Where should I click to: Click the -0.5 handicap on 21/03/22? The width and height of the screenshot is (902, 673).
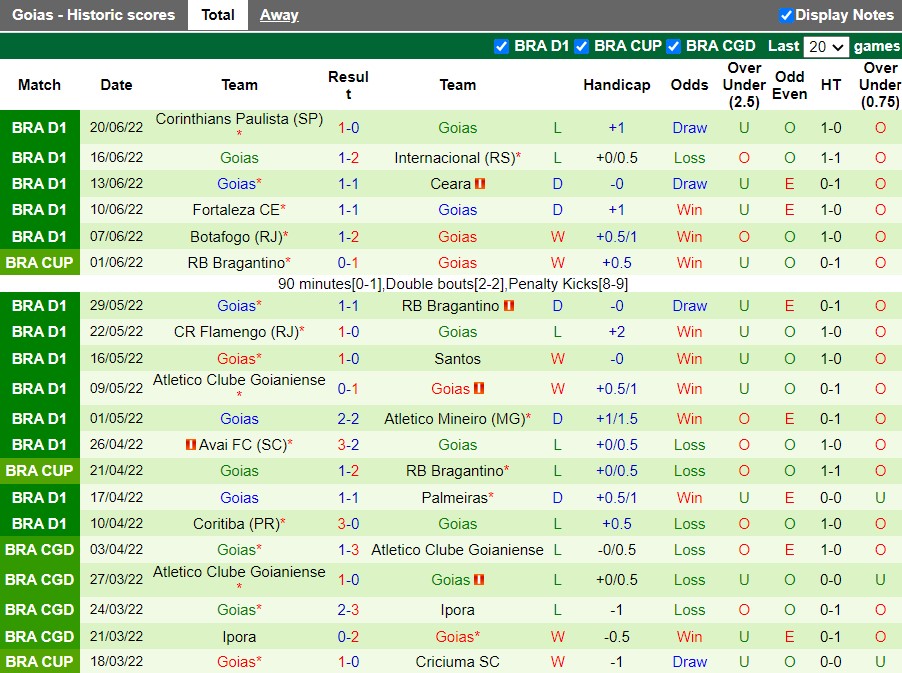(x=617, y=637)
